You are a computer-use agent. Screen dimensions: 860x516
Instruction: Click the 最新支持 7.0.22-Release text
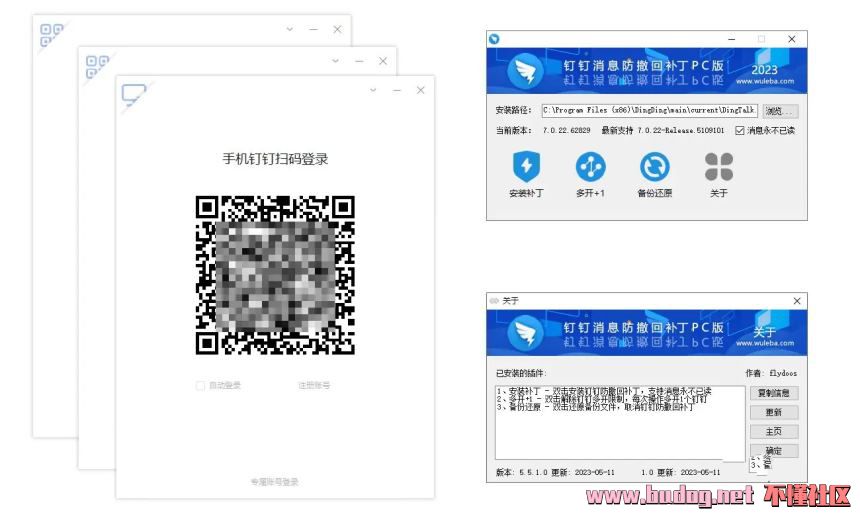pos(663,131)
